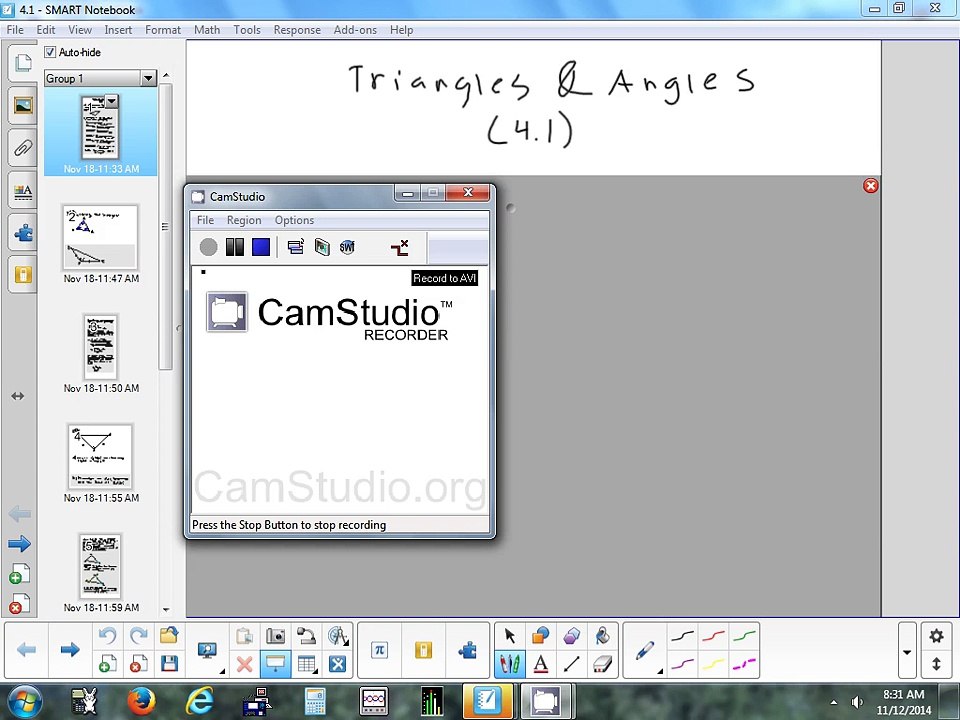Click the red X Delete icon in toolbar
The width and height of the screenshot is (960, 720).
(244, 664)
